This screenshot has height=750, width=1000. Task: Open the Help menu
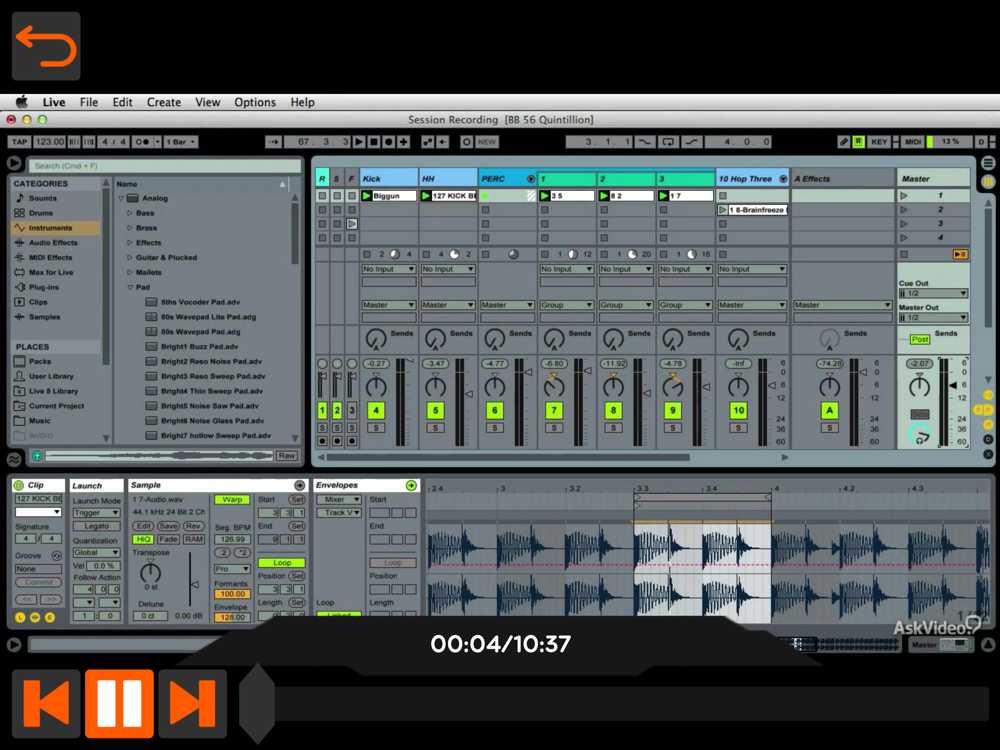tap(302, 102)
